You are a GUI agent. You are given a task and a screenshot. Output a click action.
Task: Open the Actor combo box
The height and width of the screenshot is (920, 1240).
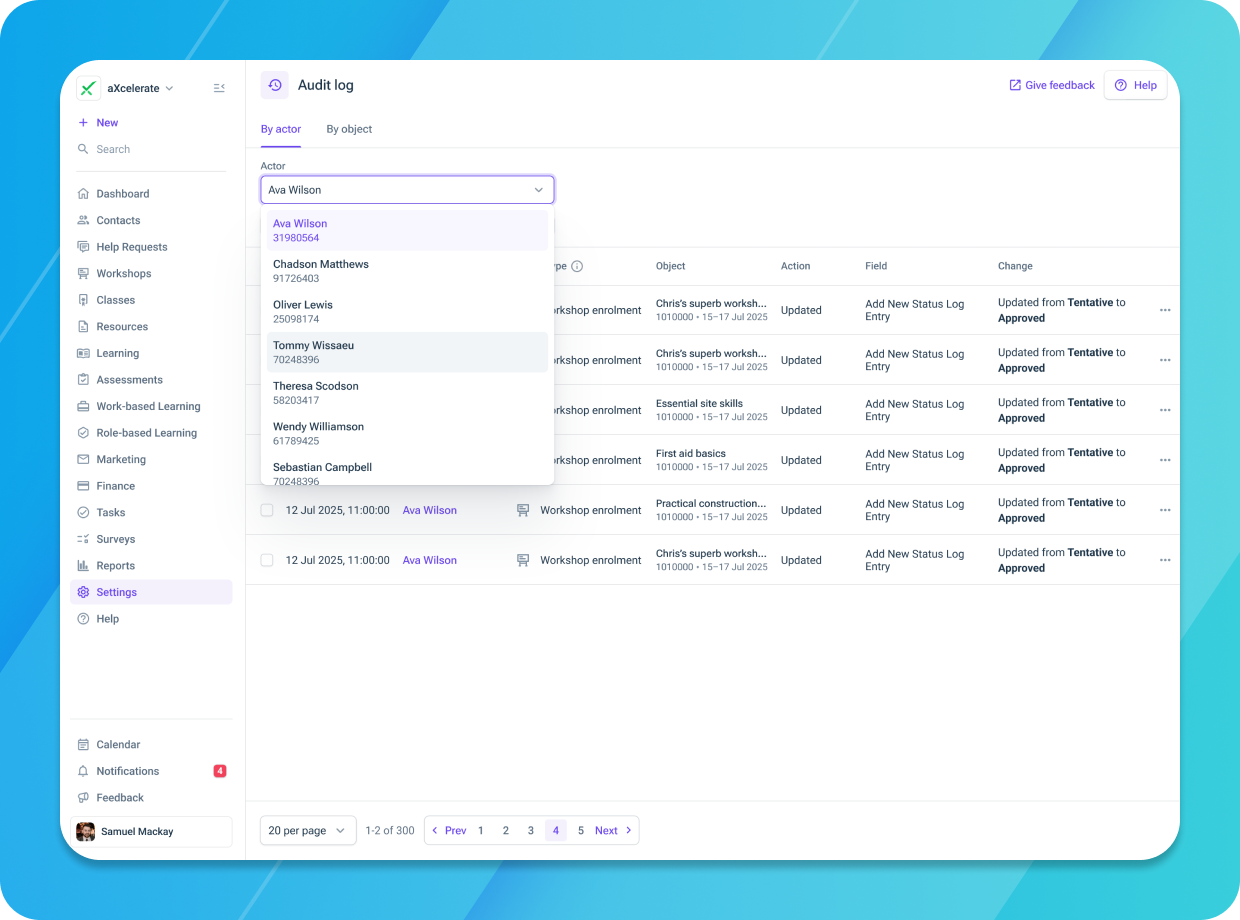(407, 190)
